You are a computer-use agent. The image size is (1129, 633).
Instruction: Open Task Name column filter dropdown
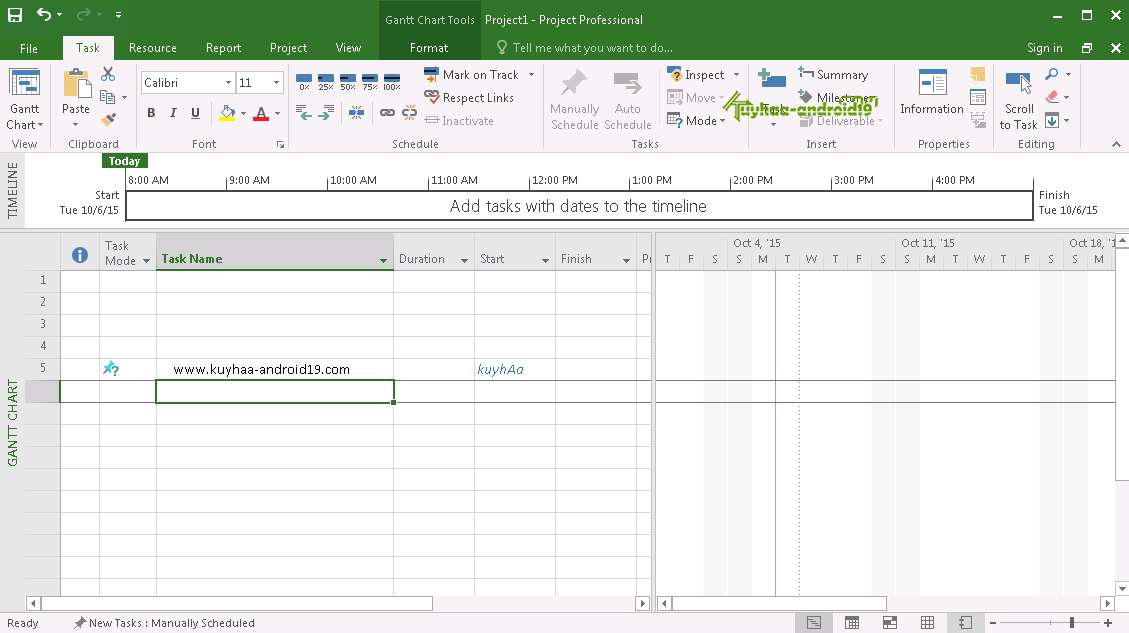383,261
